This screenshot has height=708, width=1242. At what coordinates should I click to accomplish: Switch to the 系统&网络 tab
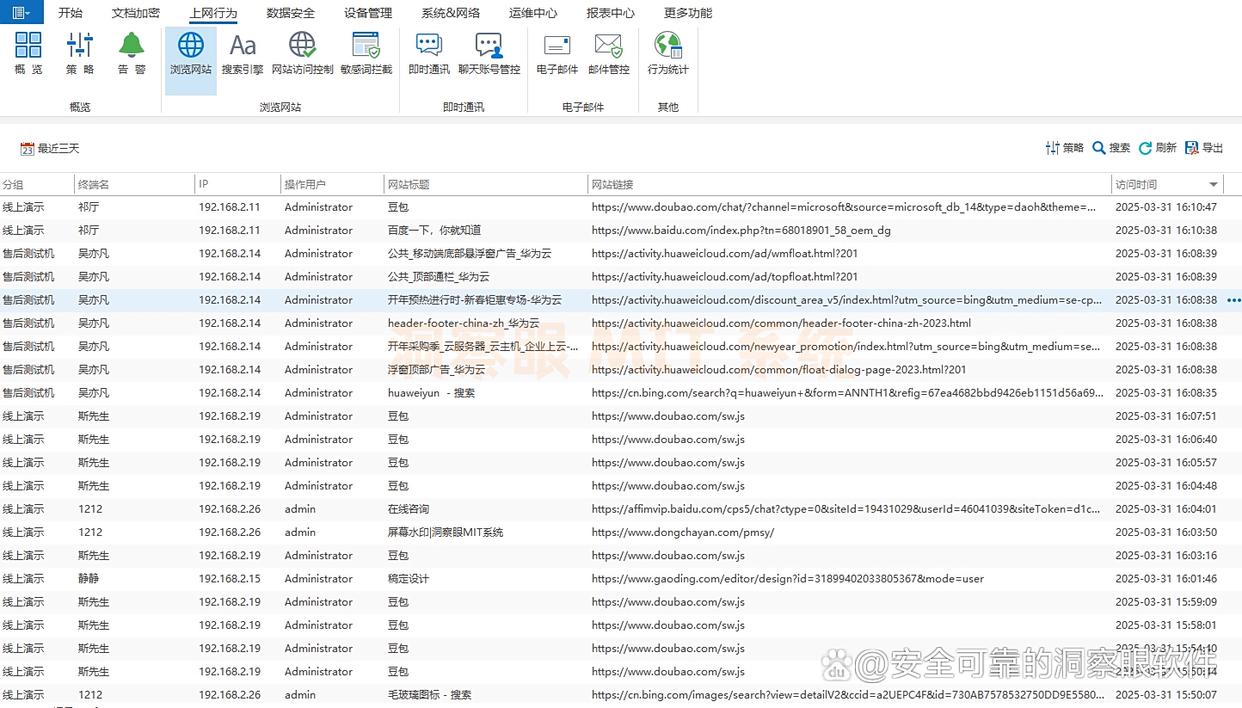(450, 13)
